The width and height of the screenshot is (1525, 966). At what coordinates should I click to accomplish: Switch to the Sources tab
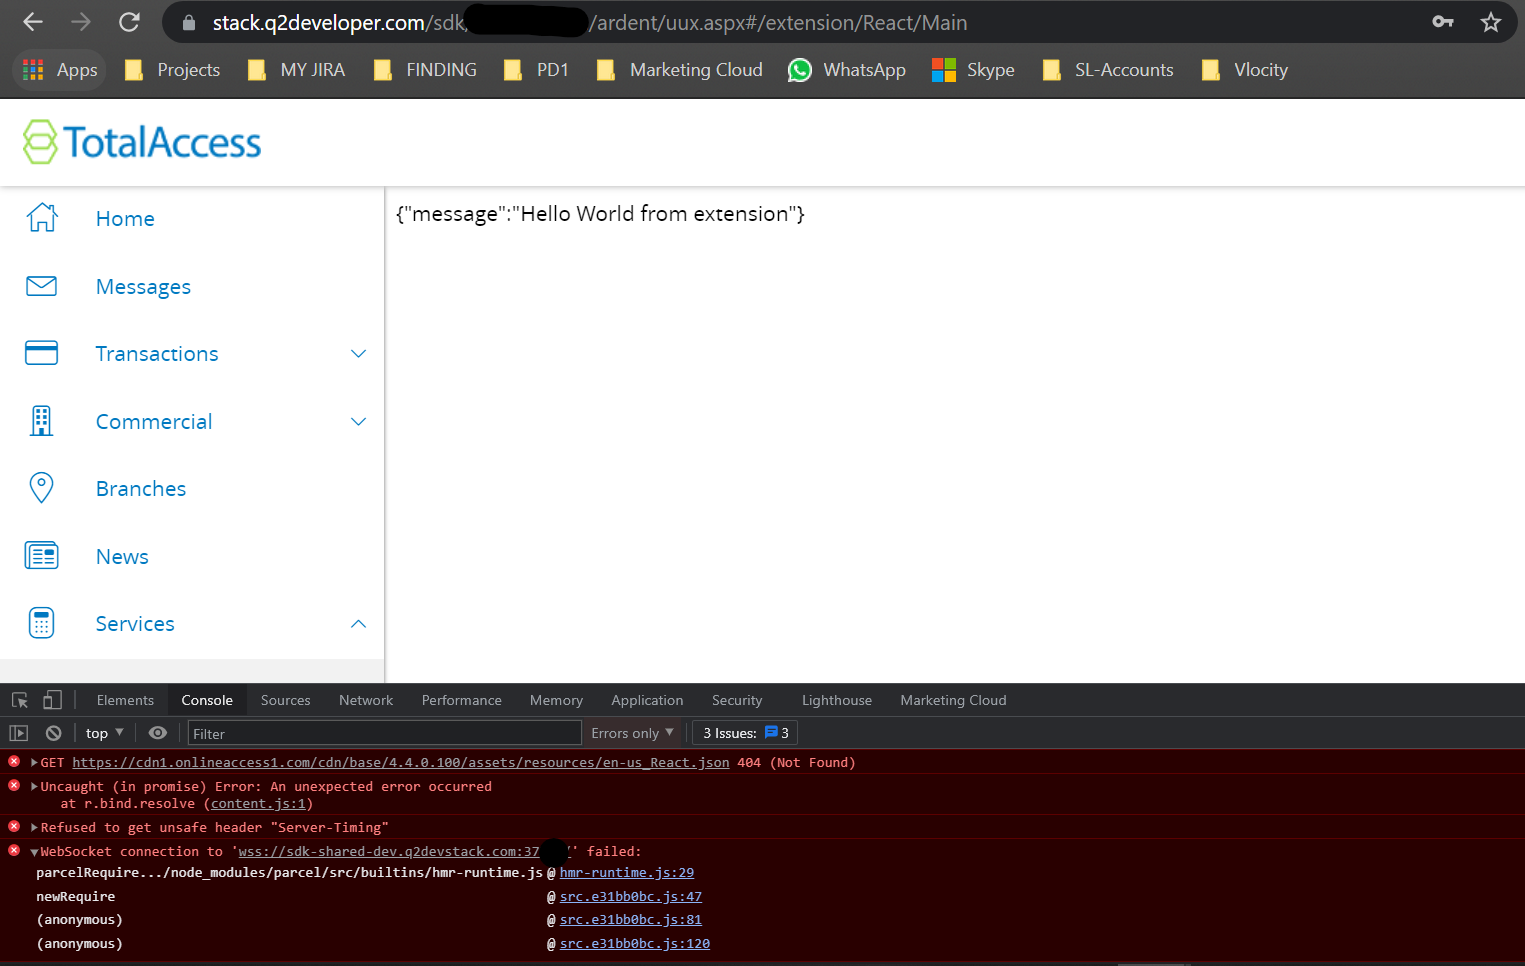click(286, 700)
